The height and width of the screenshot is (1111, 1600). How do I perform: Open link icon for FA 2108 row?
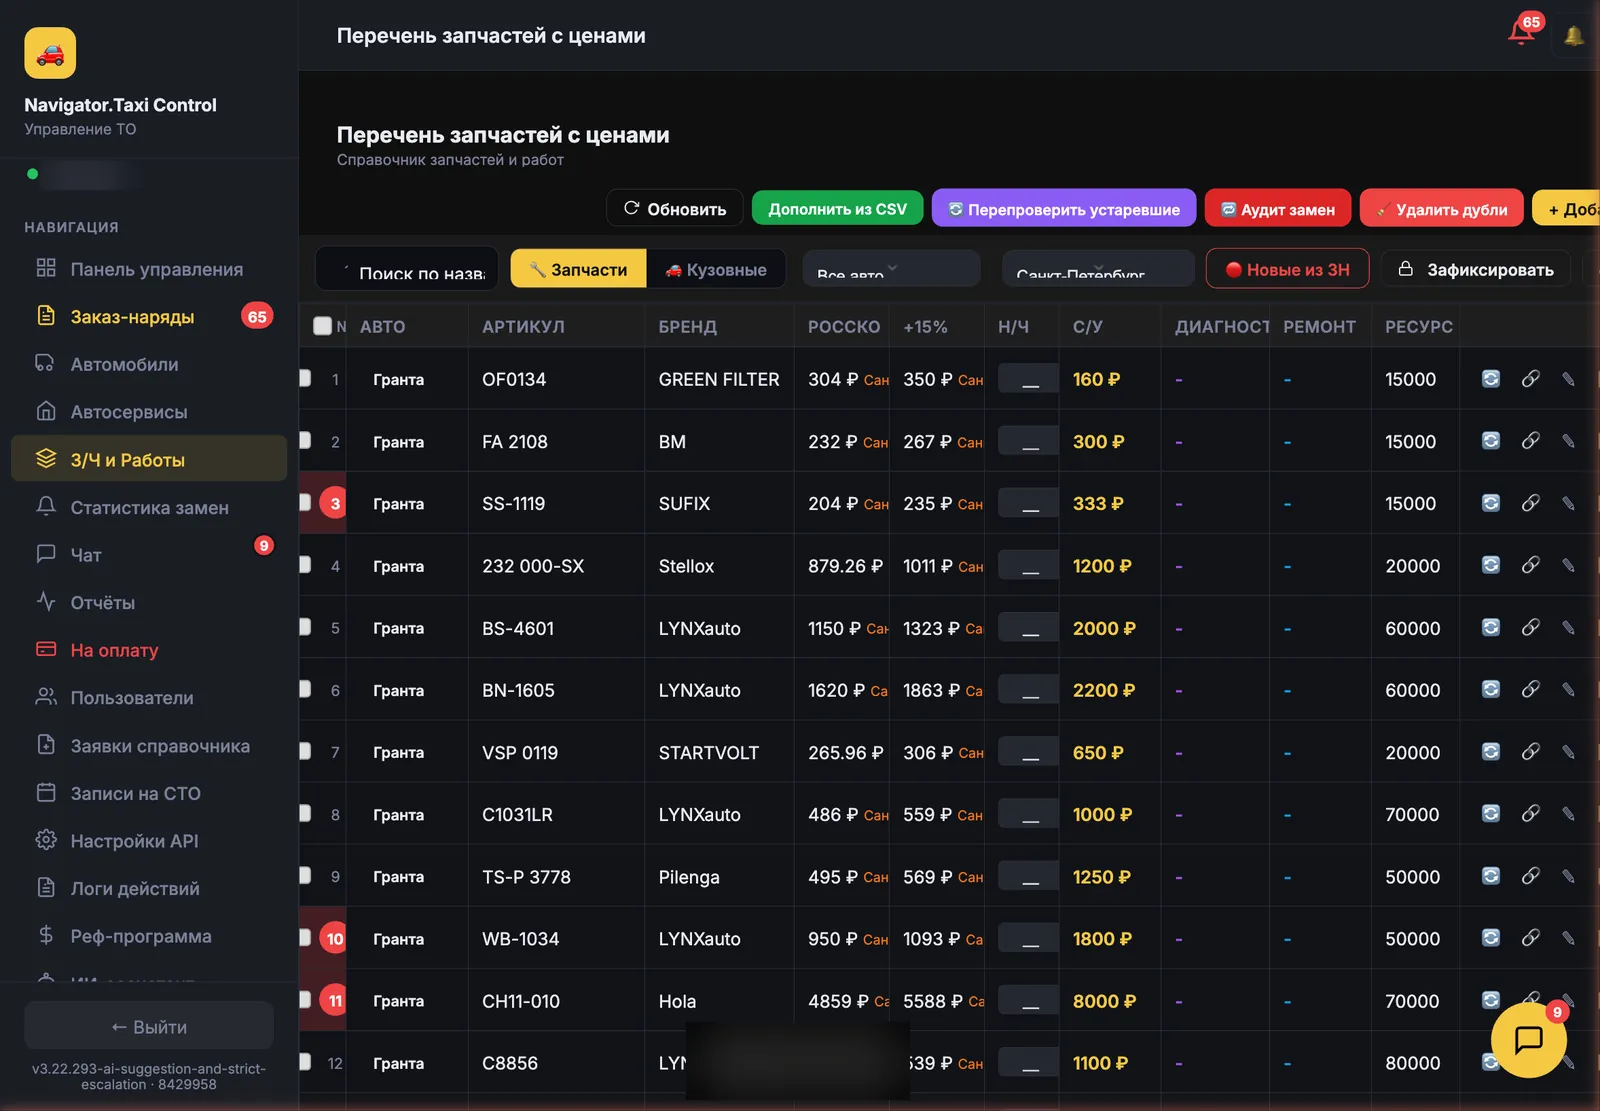click(1530, 441)
